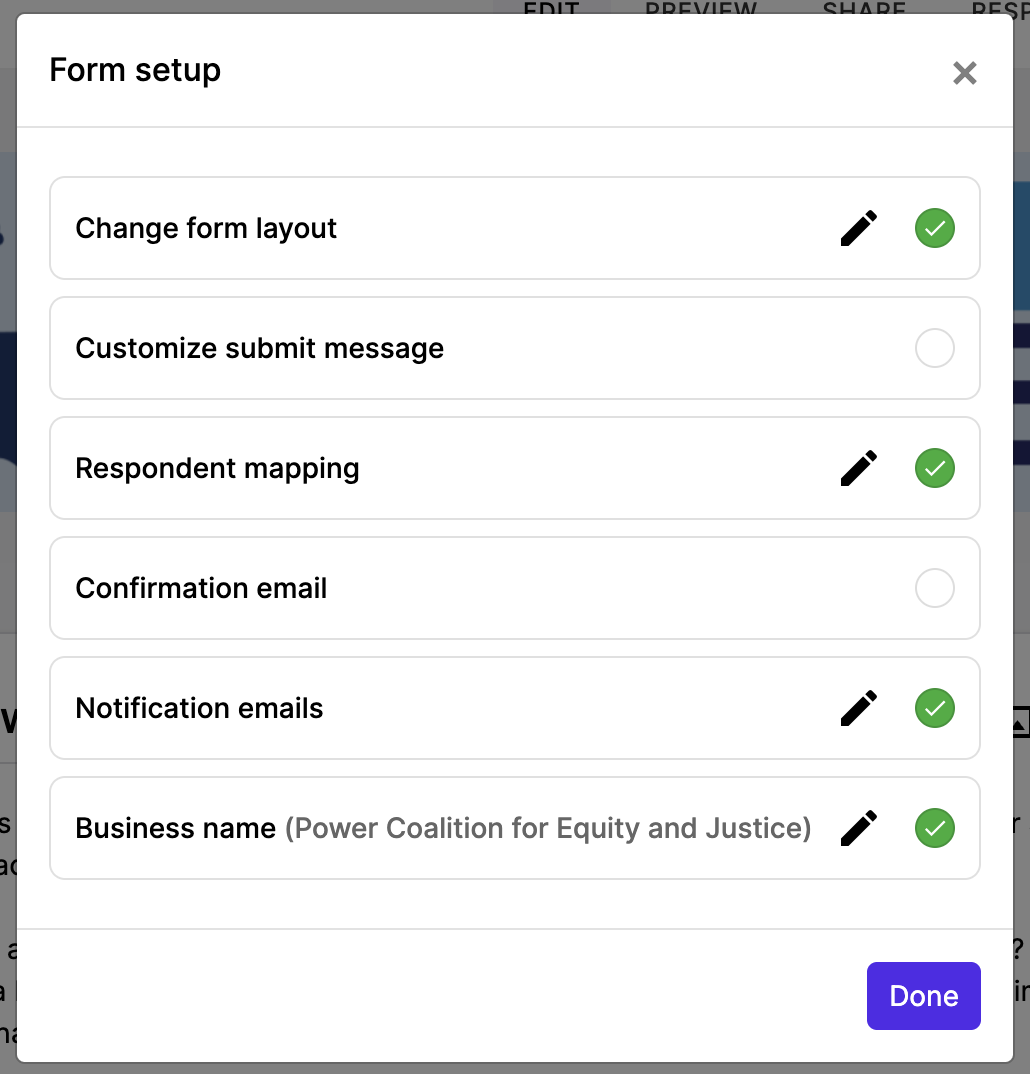Viewport: 1030px width, 1074px height.
Task: Open the Customize submit message row
Action: coord(500,348)
